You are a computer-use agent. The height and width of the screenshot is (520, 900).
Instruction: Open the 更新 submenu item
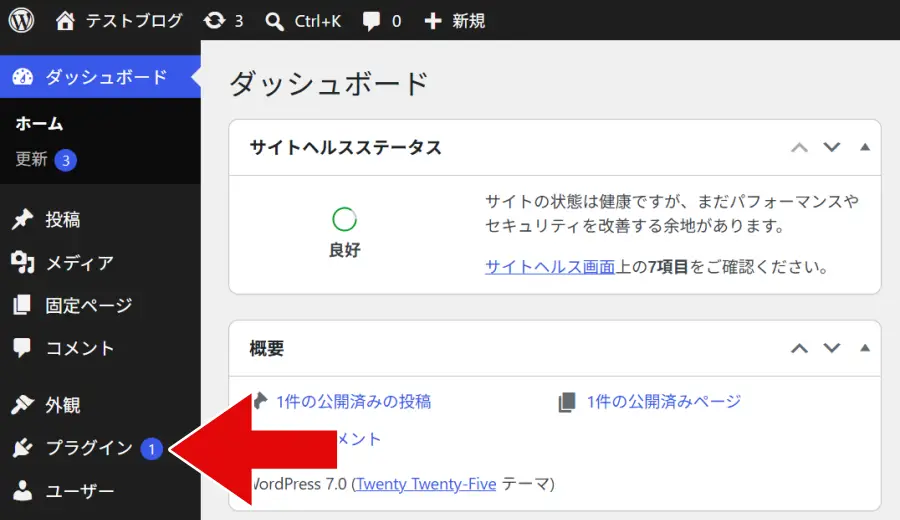(31, 159)
